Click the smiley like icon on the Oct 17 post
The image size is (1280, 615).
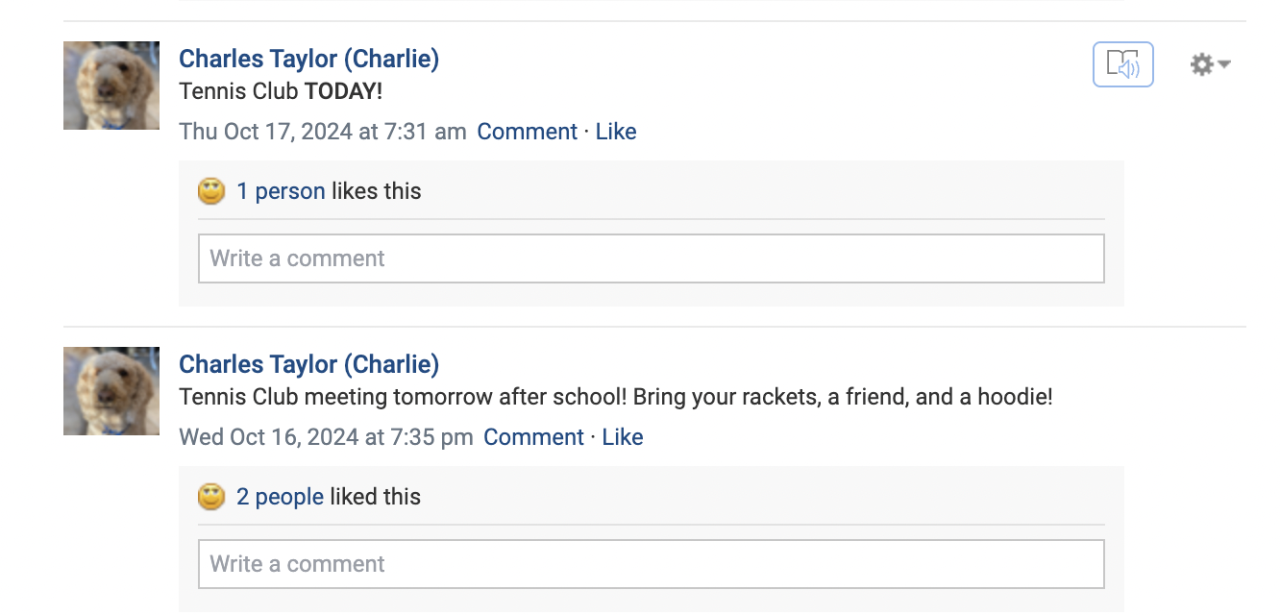(211, 191)
